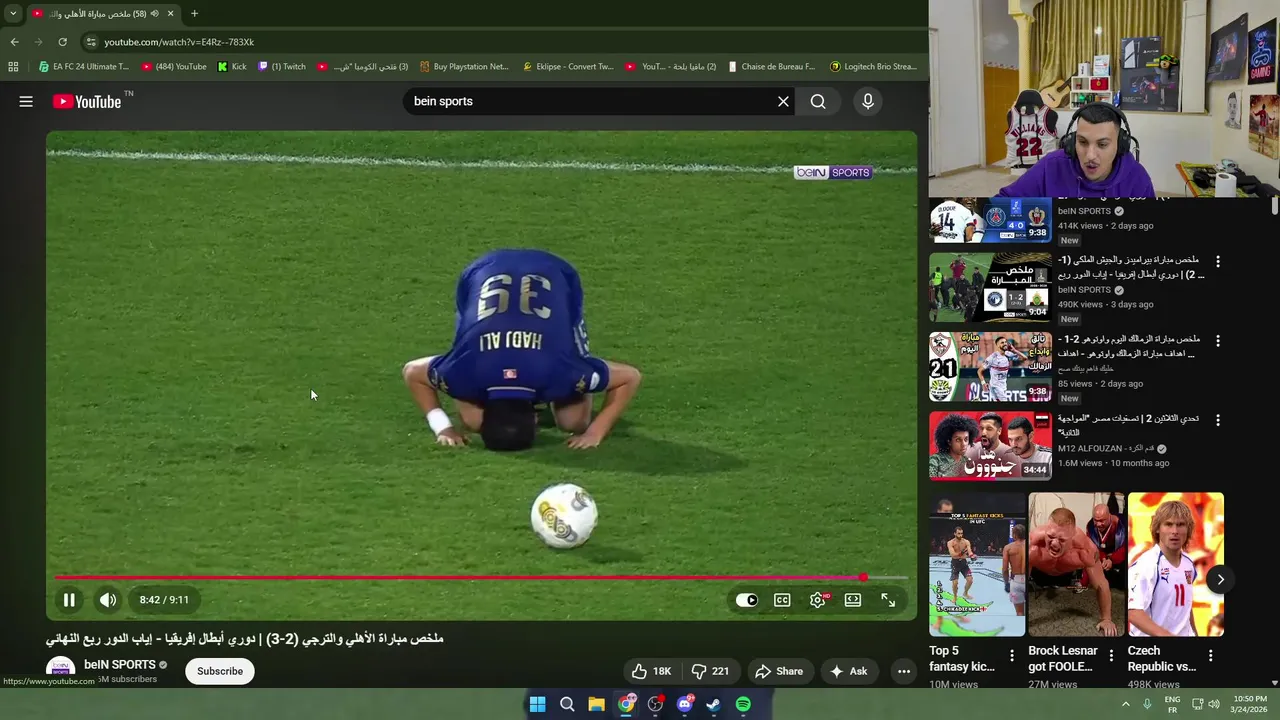Open the 9:04 beIN SPORTS recommended video thumbnail

(990, 287)
